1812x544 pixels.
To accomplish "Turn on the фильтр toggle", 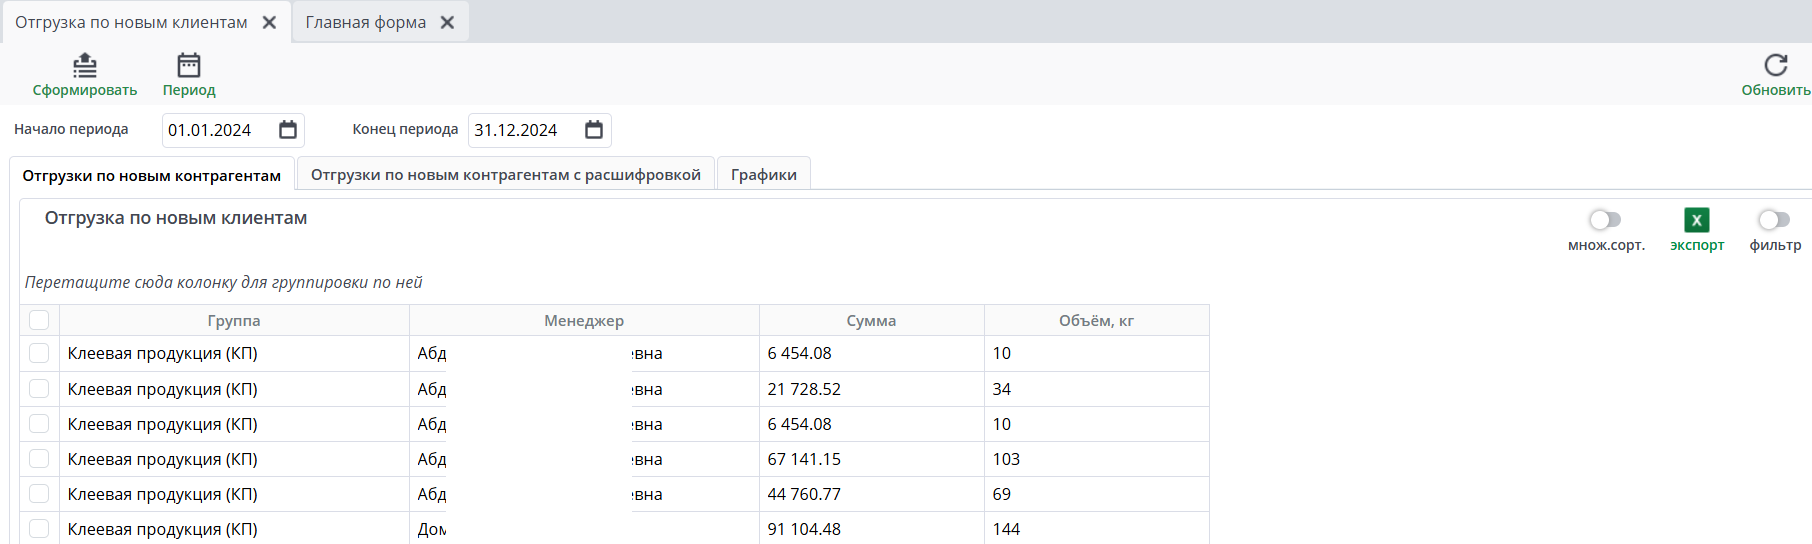I will pyautogui.click(x=1774, y=220).
